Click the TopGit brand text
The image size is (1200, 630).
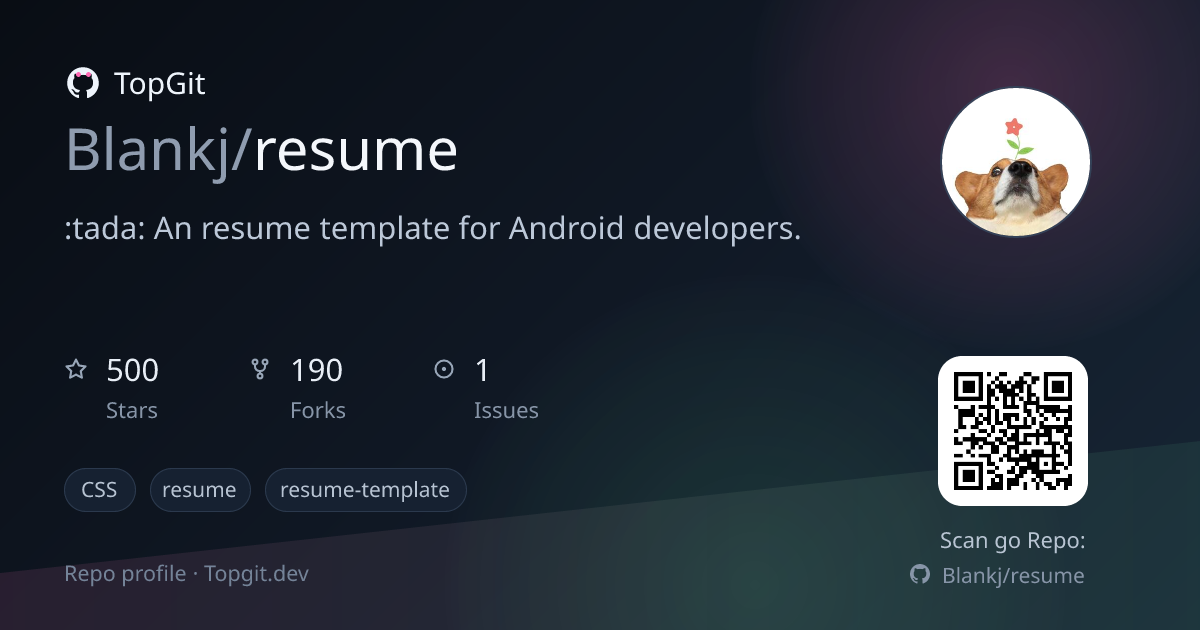(x=160, y=84)
